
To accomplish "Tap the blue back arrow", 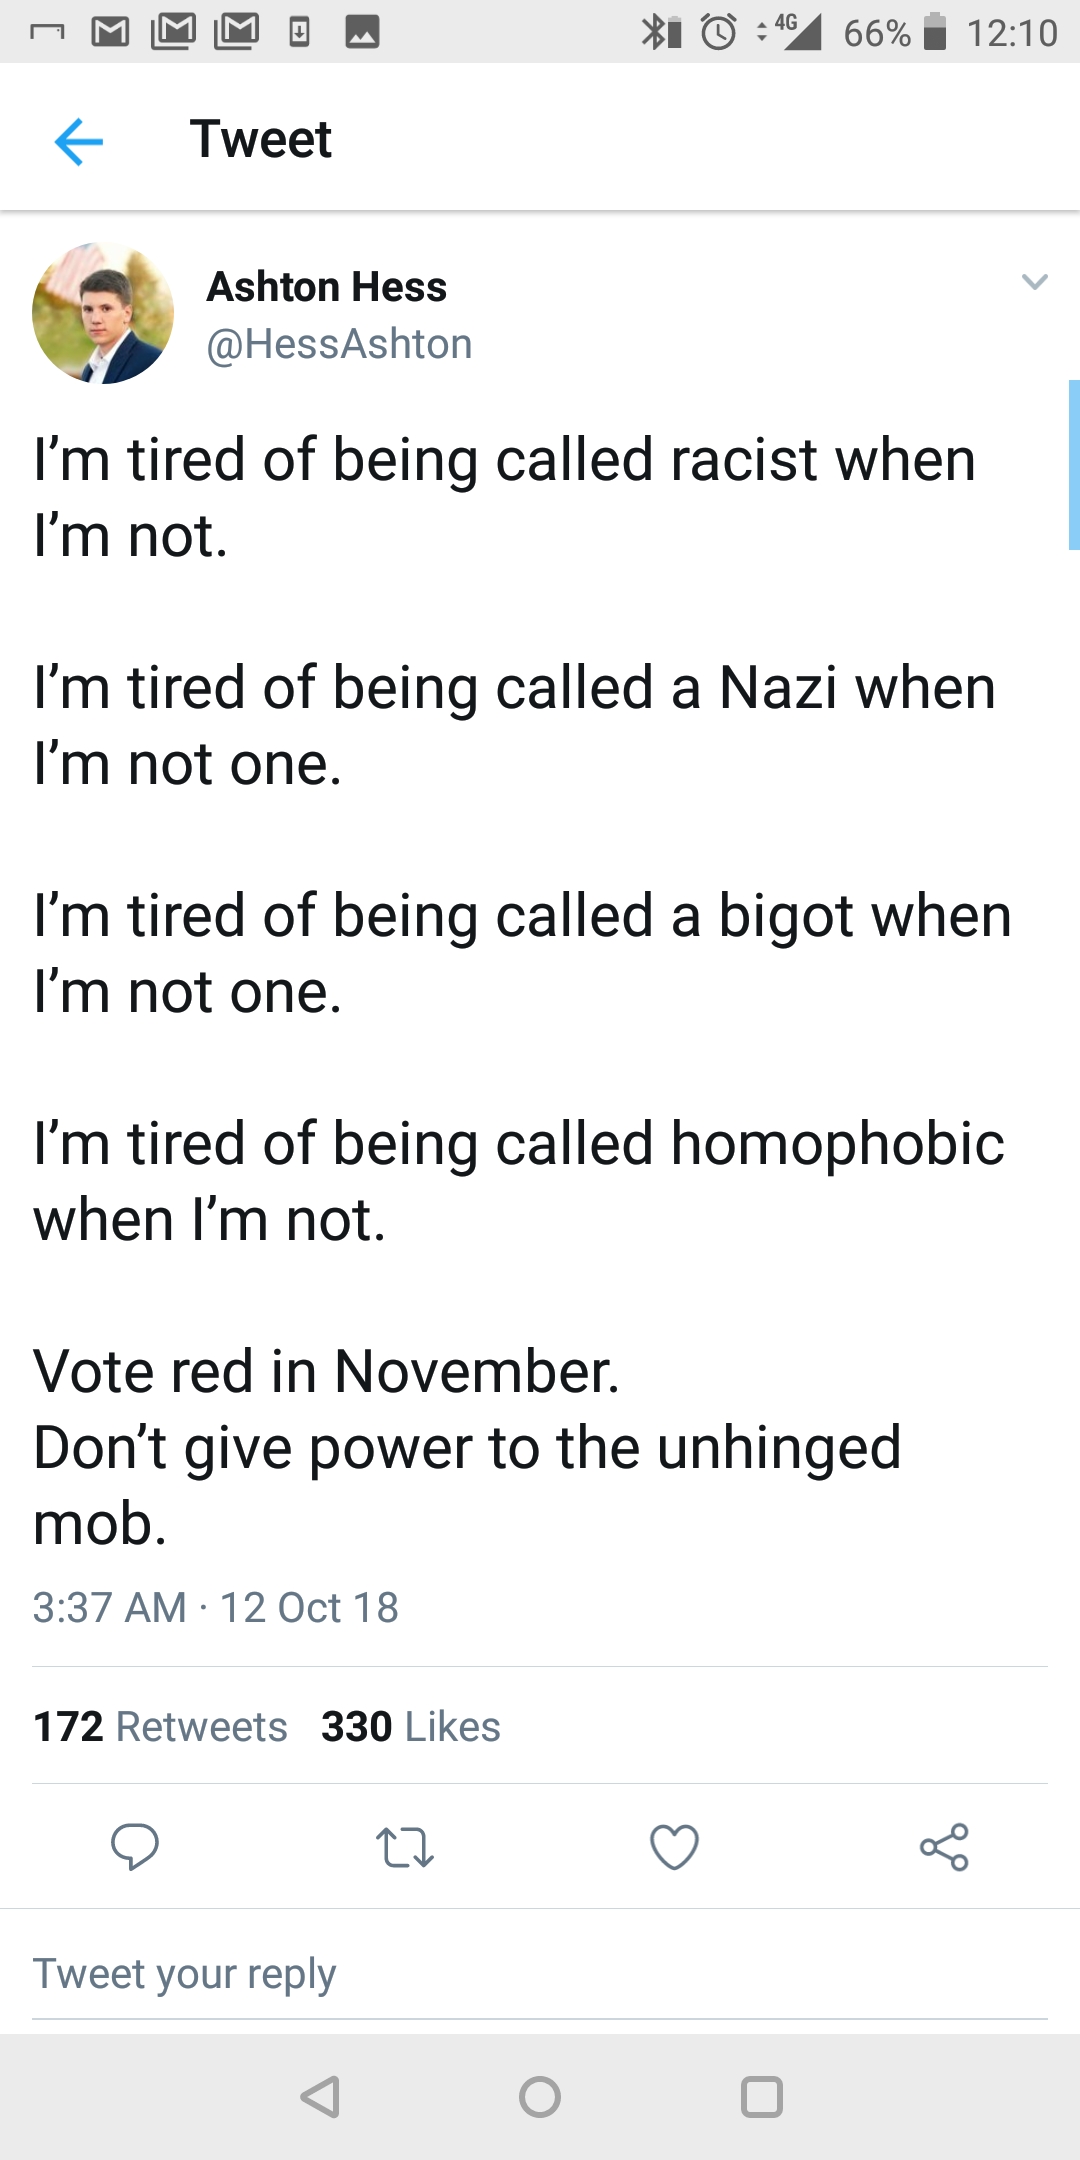I will tap(79, 140).
